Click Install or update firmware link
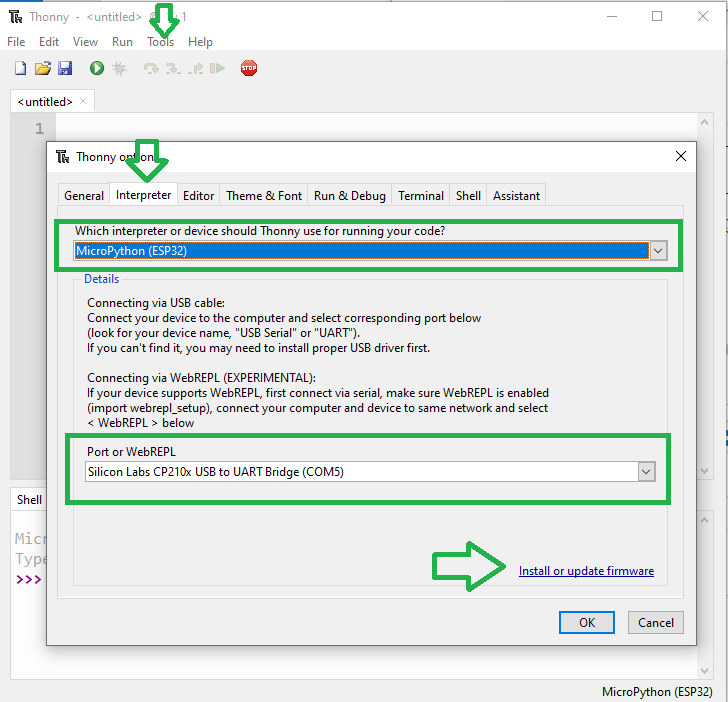The width and height of the screenshot is (728, 702). click(586, 571)
